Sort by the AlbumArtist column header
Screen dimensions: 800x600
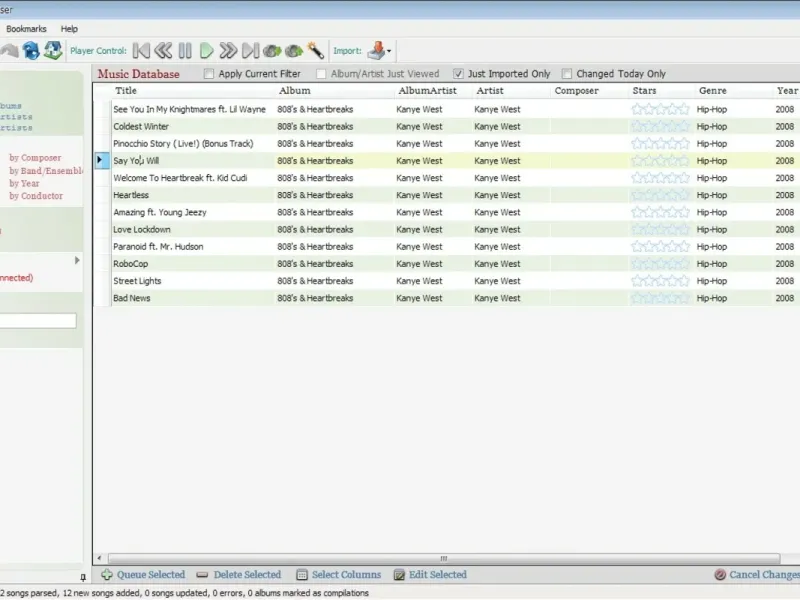(428, 90)
